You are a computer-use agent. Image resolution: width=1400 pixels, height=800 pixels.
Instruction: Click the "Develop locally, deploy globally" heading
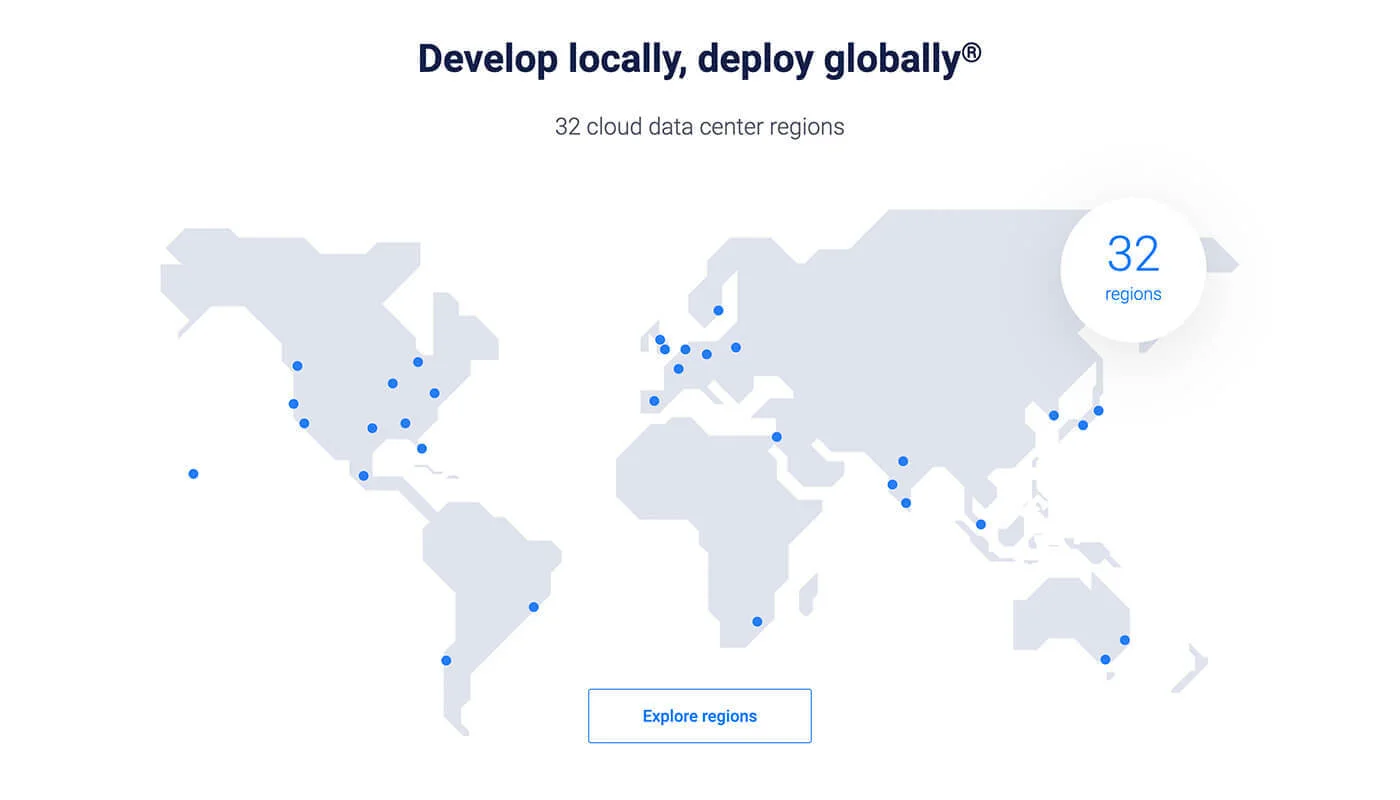click(x=699, y=59)
